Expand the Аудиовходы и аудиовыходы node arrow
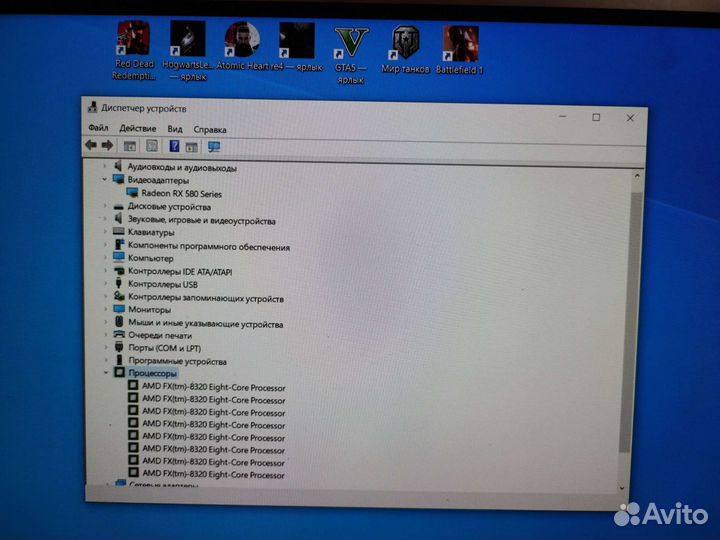This screenshot has width=720, height=540. point(105,166)
